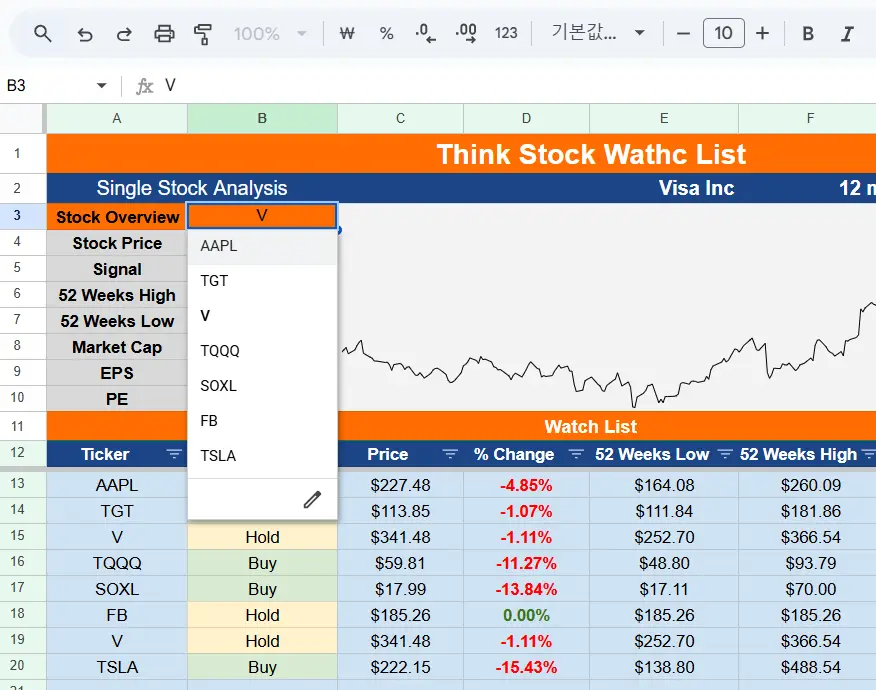This screenshot has width=876, height=690.
Task: Click the stock price line chart
Action: 607,307
